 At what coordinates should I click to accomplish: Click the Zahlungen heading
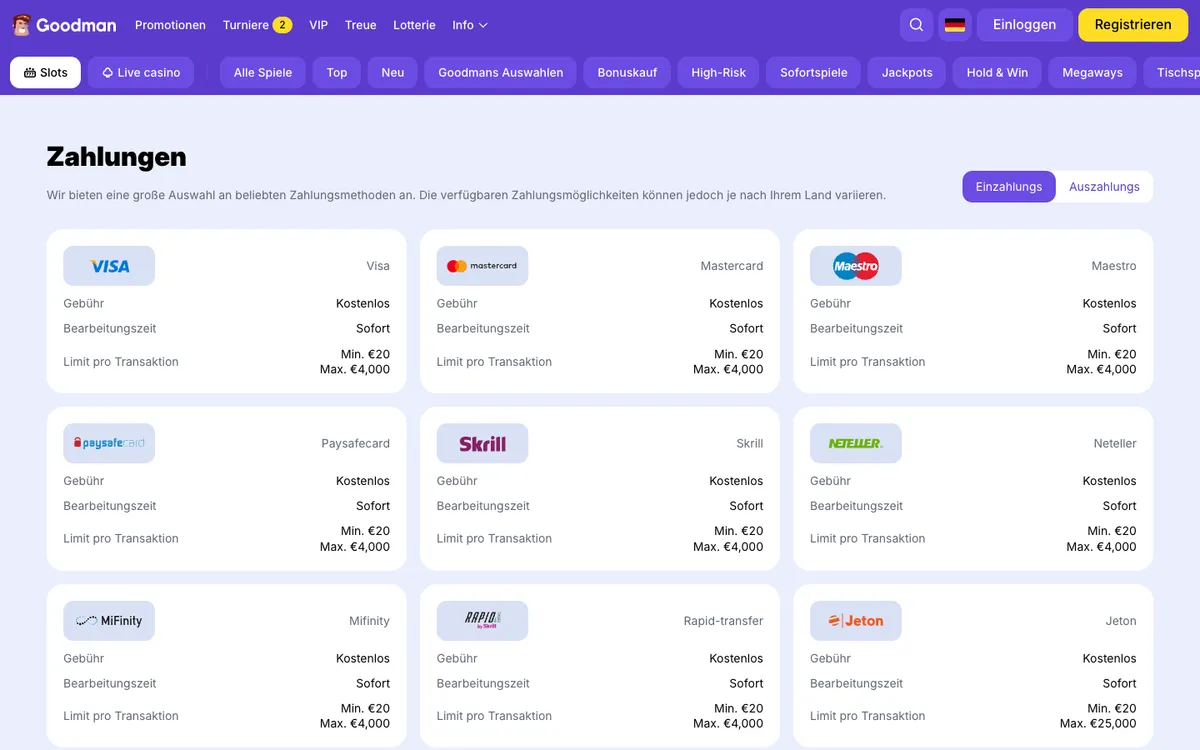[x=116, y=156]
